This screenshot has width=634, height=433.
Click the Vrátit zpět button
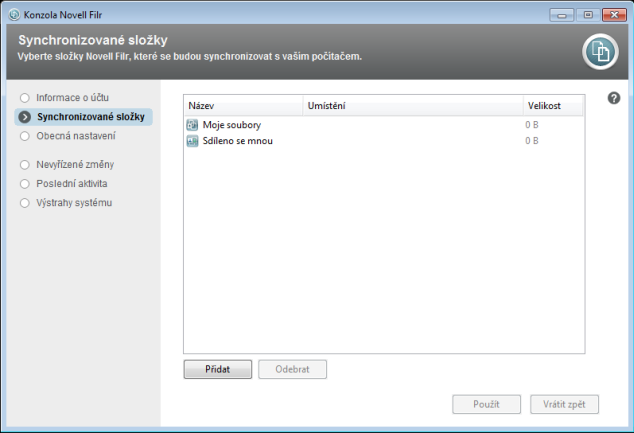[x=564, y=404]
